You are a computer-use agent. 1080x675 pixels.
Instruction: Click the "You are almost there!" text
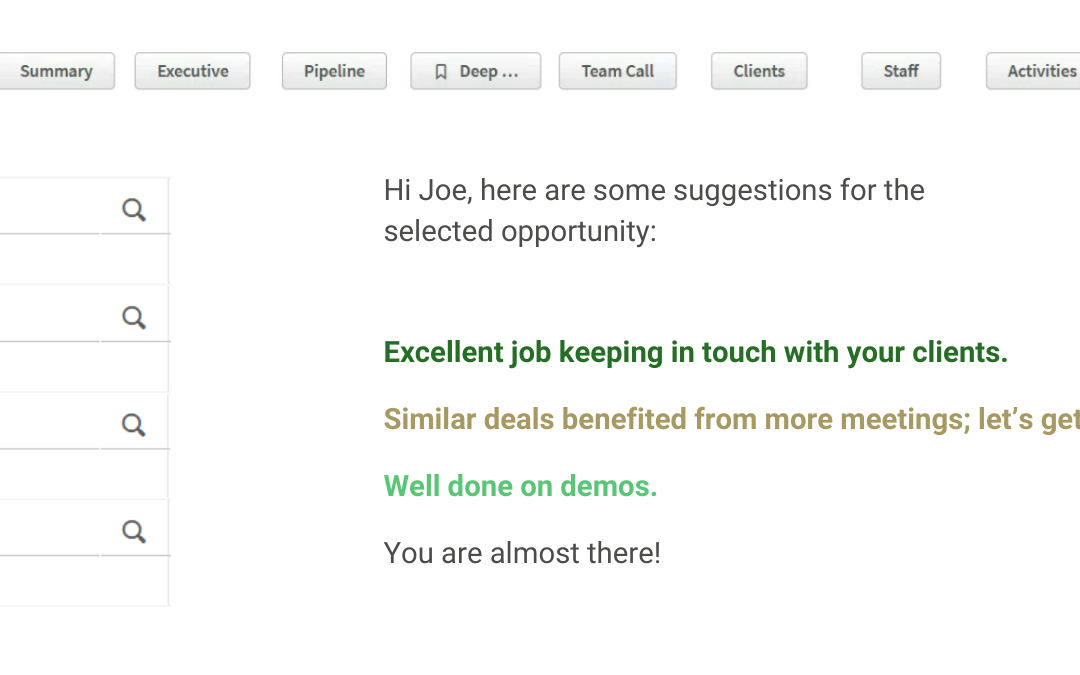tap(522, 553)
